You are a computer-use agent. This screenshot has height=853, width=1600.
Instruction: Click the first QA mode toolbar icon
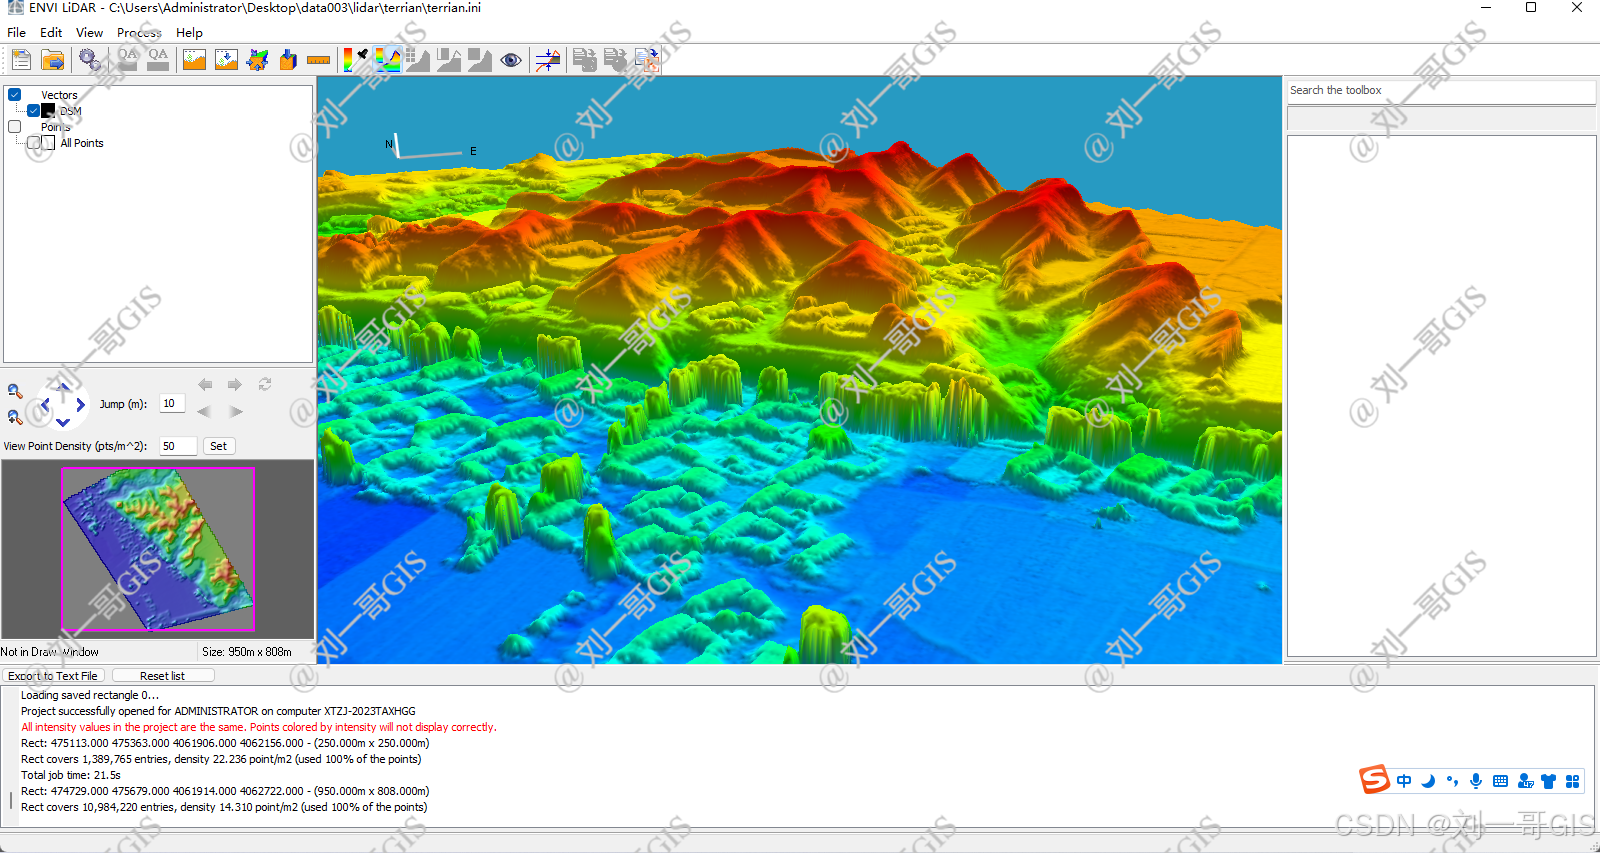(127, 60)
